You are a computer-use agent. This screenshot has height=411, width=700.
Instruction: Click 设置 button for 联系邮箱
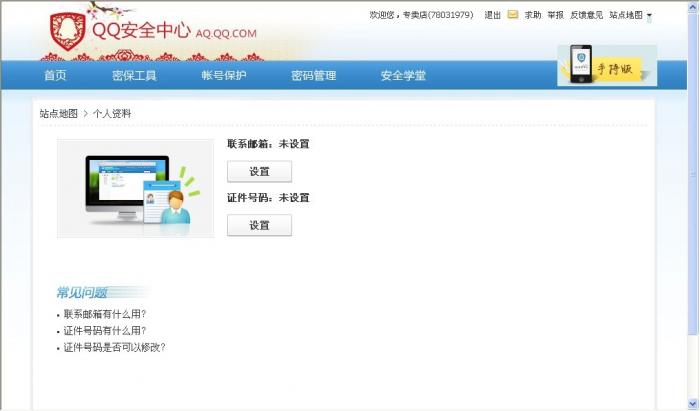point(259,172)
